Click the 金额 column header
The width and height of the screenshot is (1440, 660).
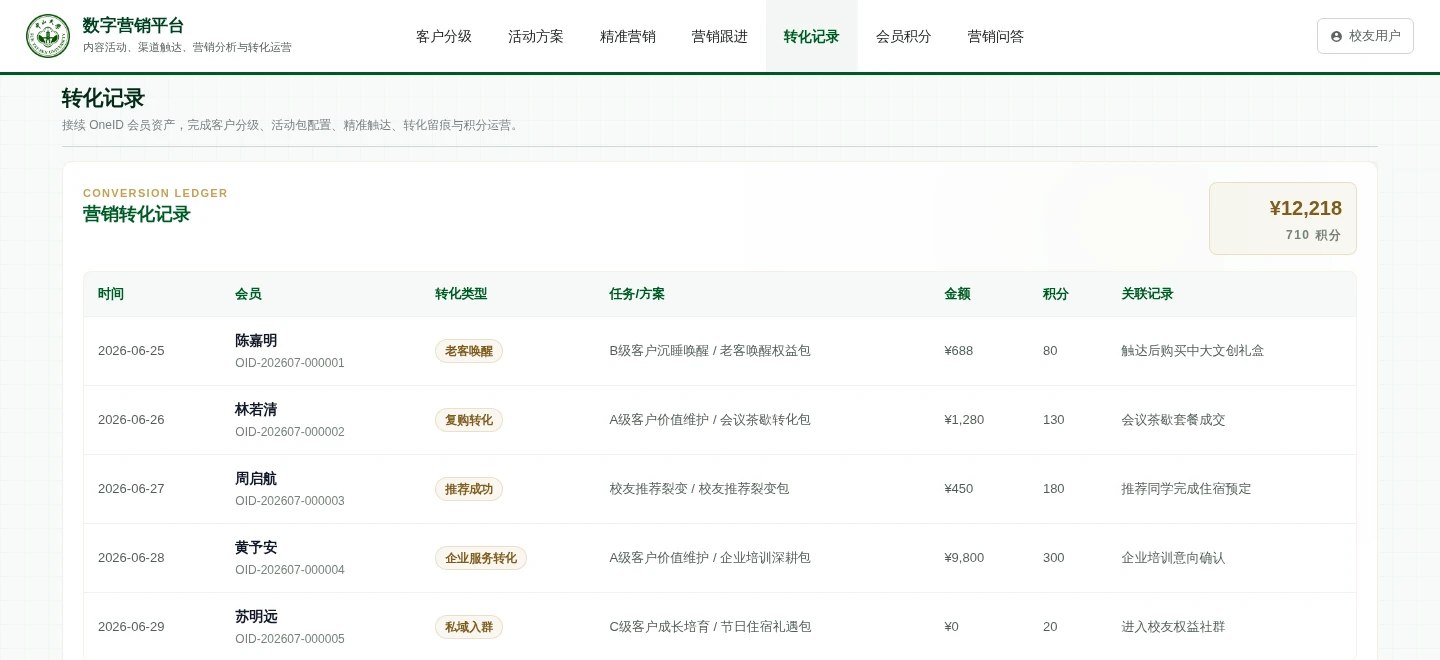pyautogui.click(x=957, y=294)
